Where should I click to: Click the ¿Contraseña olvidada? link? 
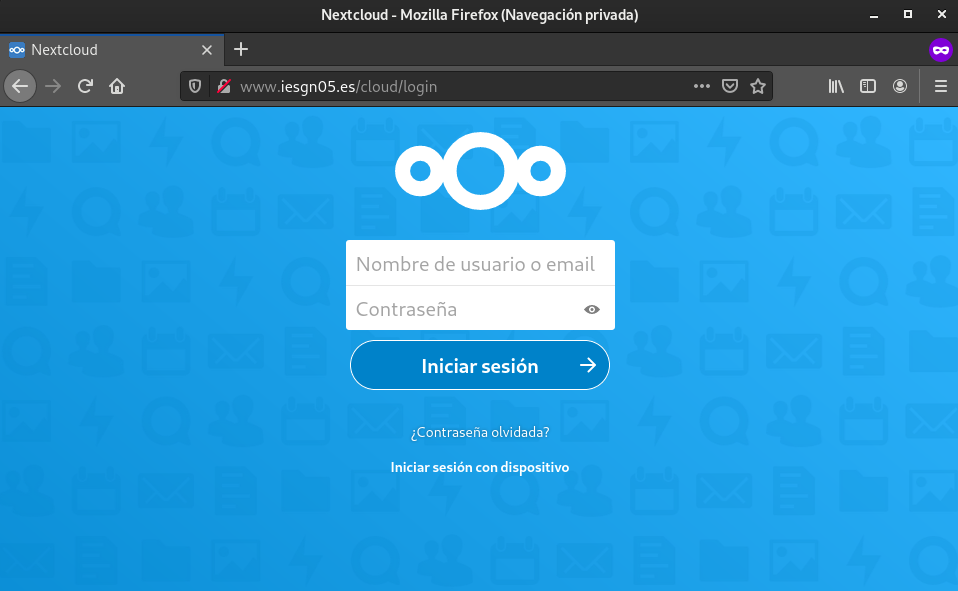480,432
